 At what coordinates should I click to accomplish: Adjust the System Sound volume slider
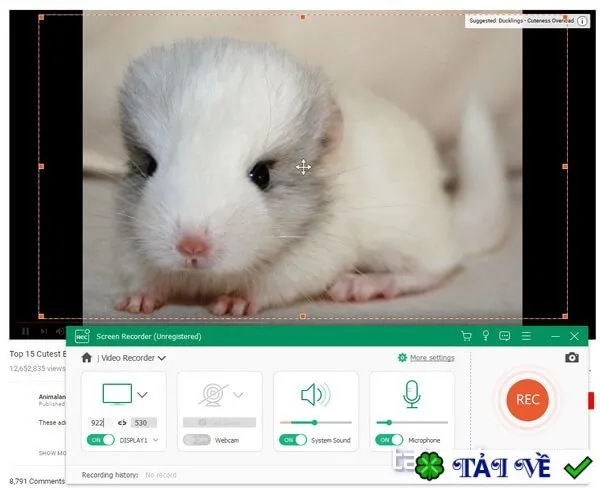pos(316,423)
